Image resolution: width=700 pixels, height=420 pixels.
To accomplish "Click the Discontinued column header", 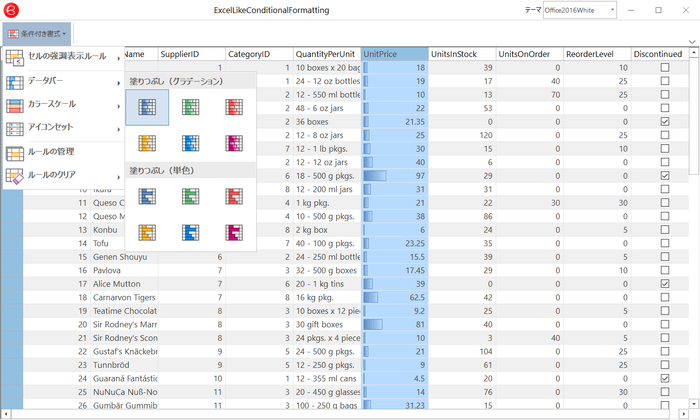I will (x=660, y=54).
